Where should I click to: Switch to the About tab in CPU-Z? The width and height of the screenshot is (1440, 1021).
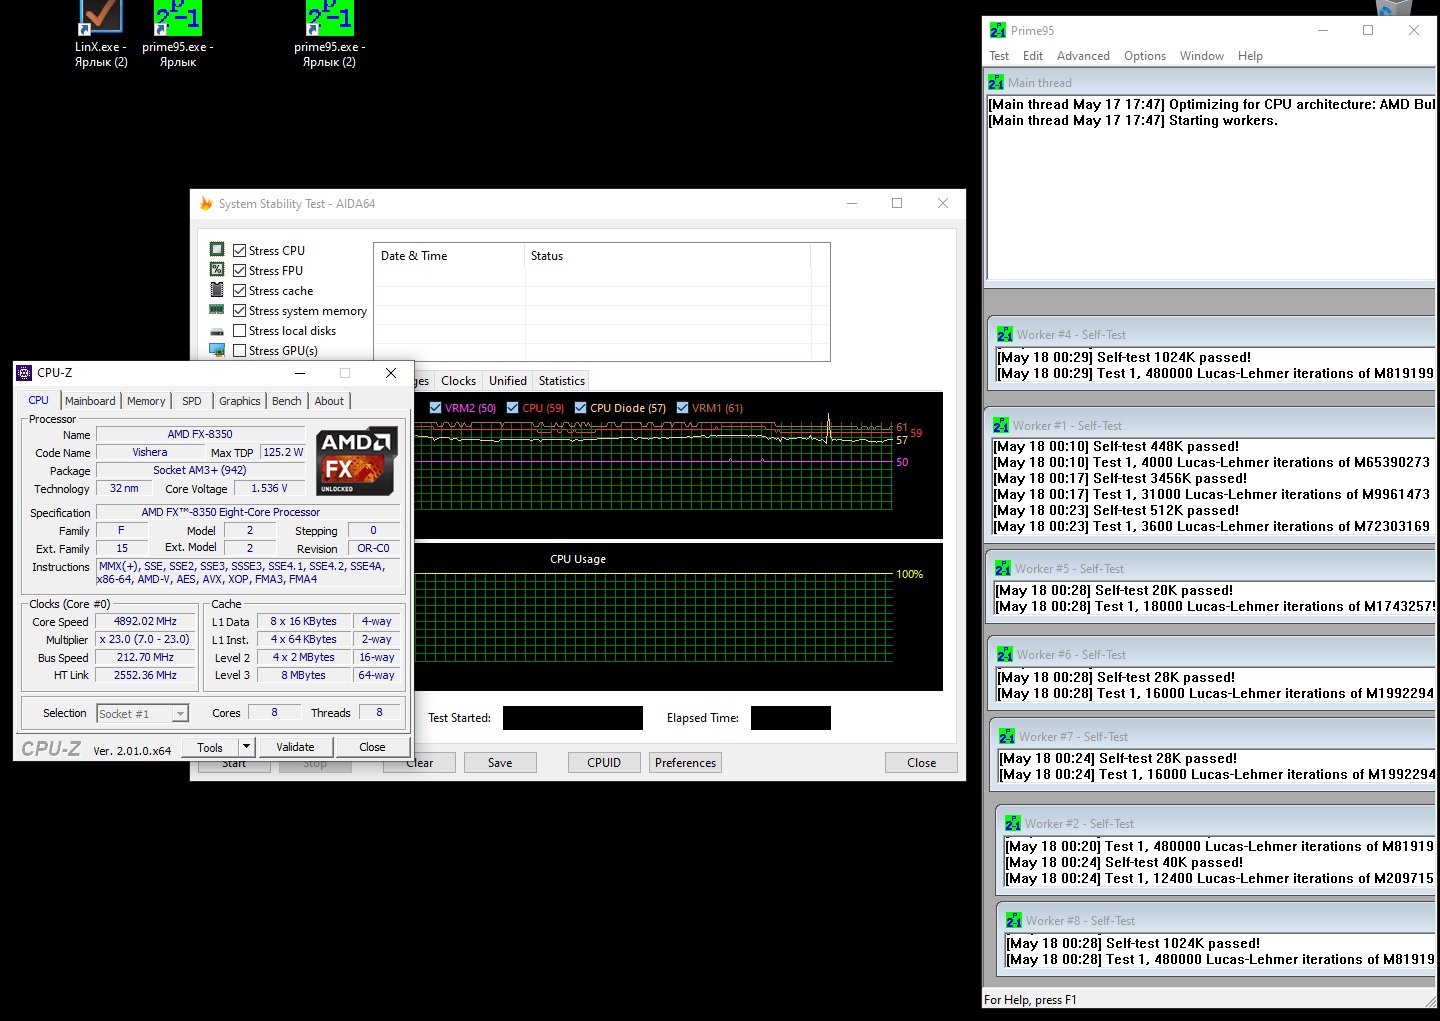329,401
